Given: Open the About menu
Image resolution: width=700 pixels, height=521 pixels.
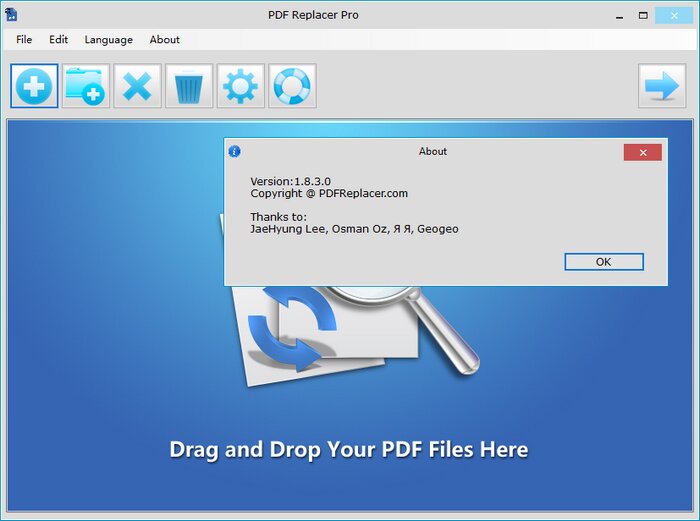Looking at the screenshot, I should point(165,40).
